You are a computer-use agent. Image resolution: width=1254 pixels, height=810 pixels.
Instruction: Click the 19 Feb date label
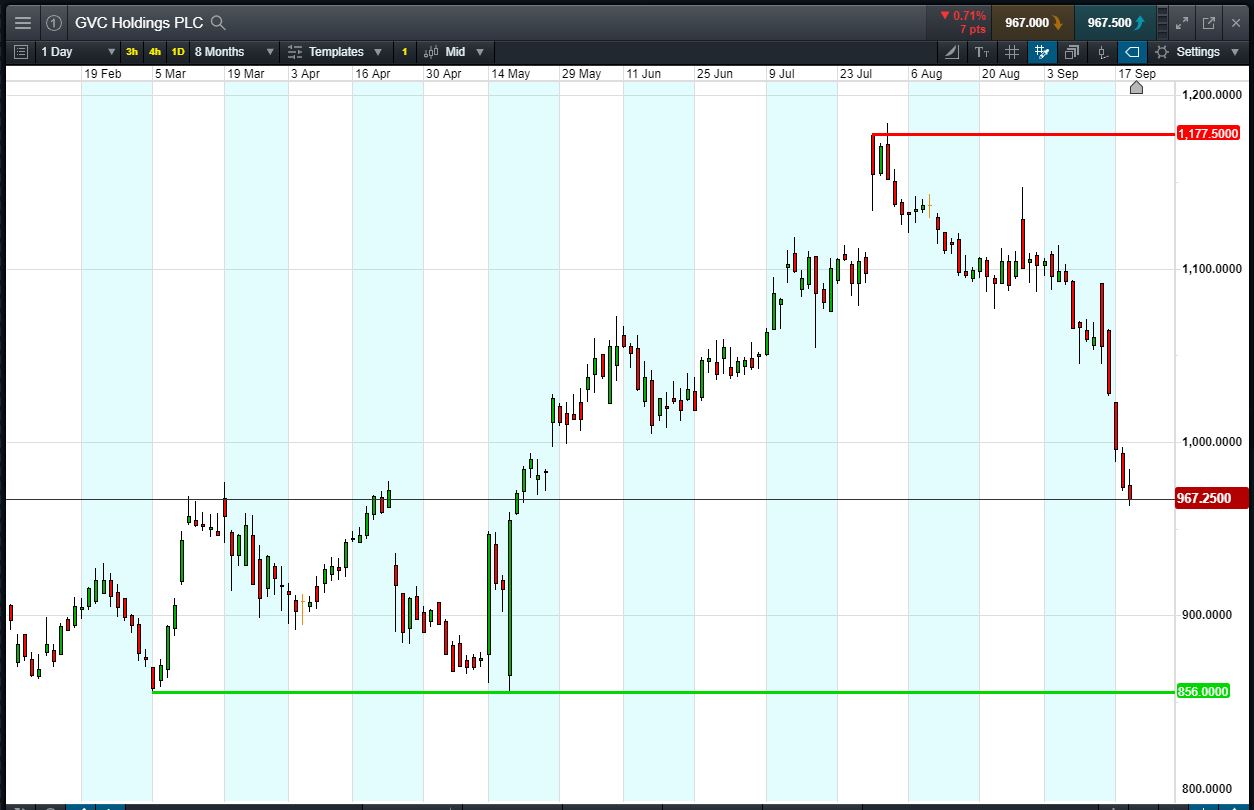(103, 74)
